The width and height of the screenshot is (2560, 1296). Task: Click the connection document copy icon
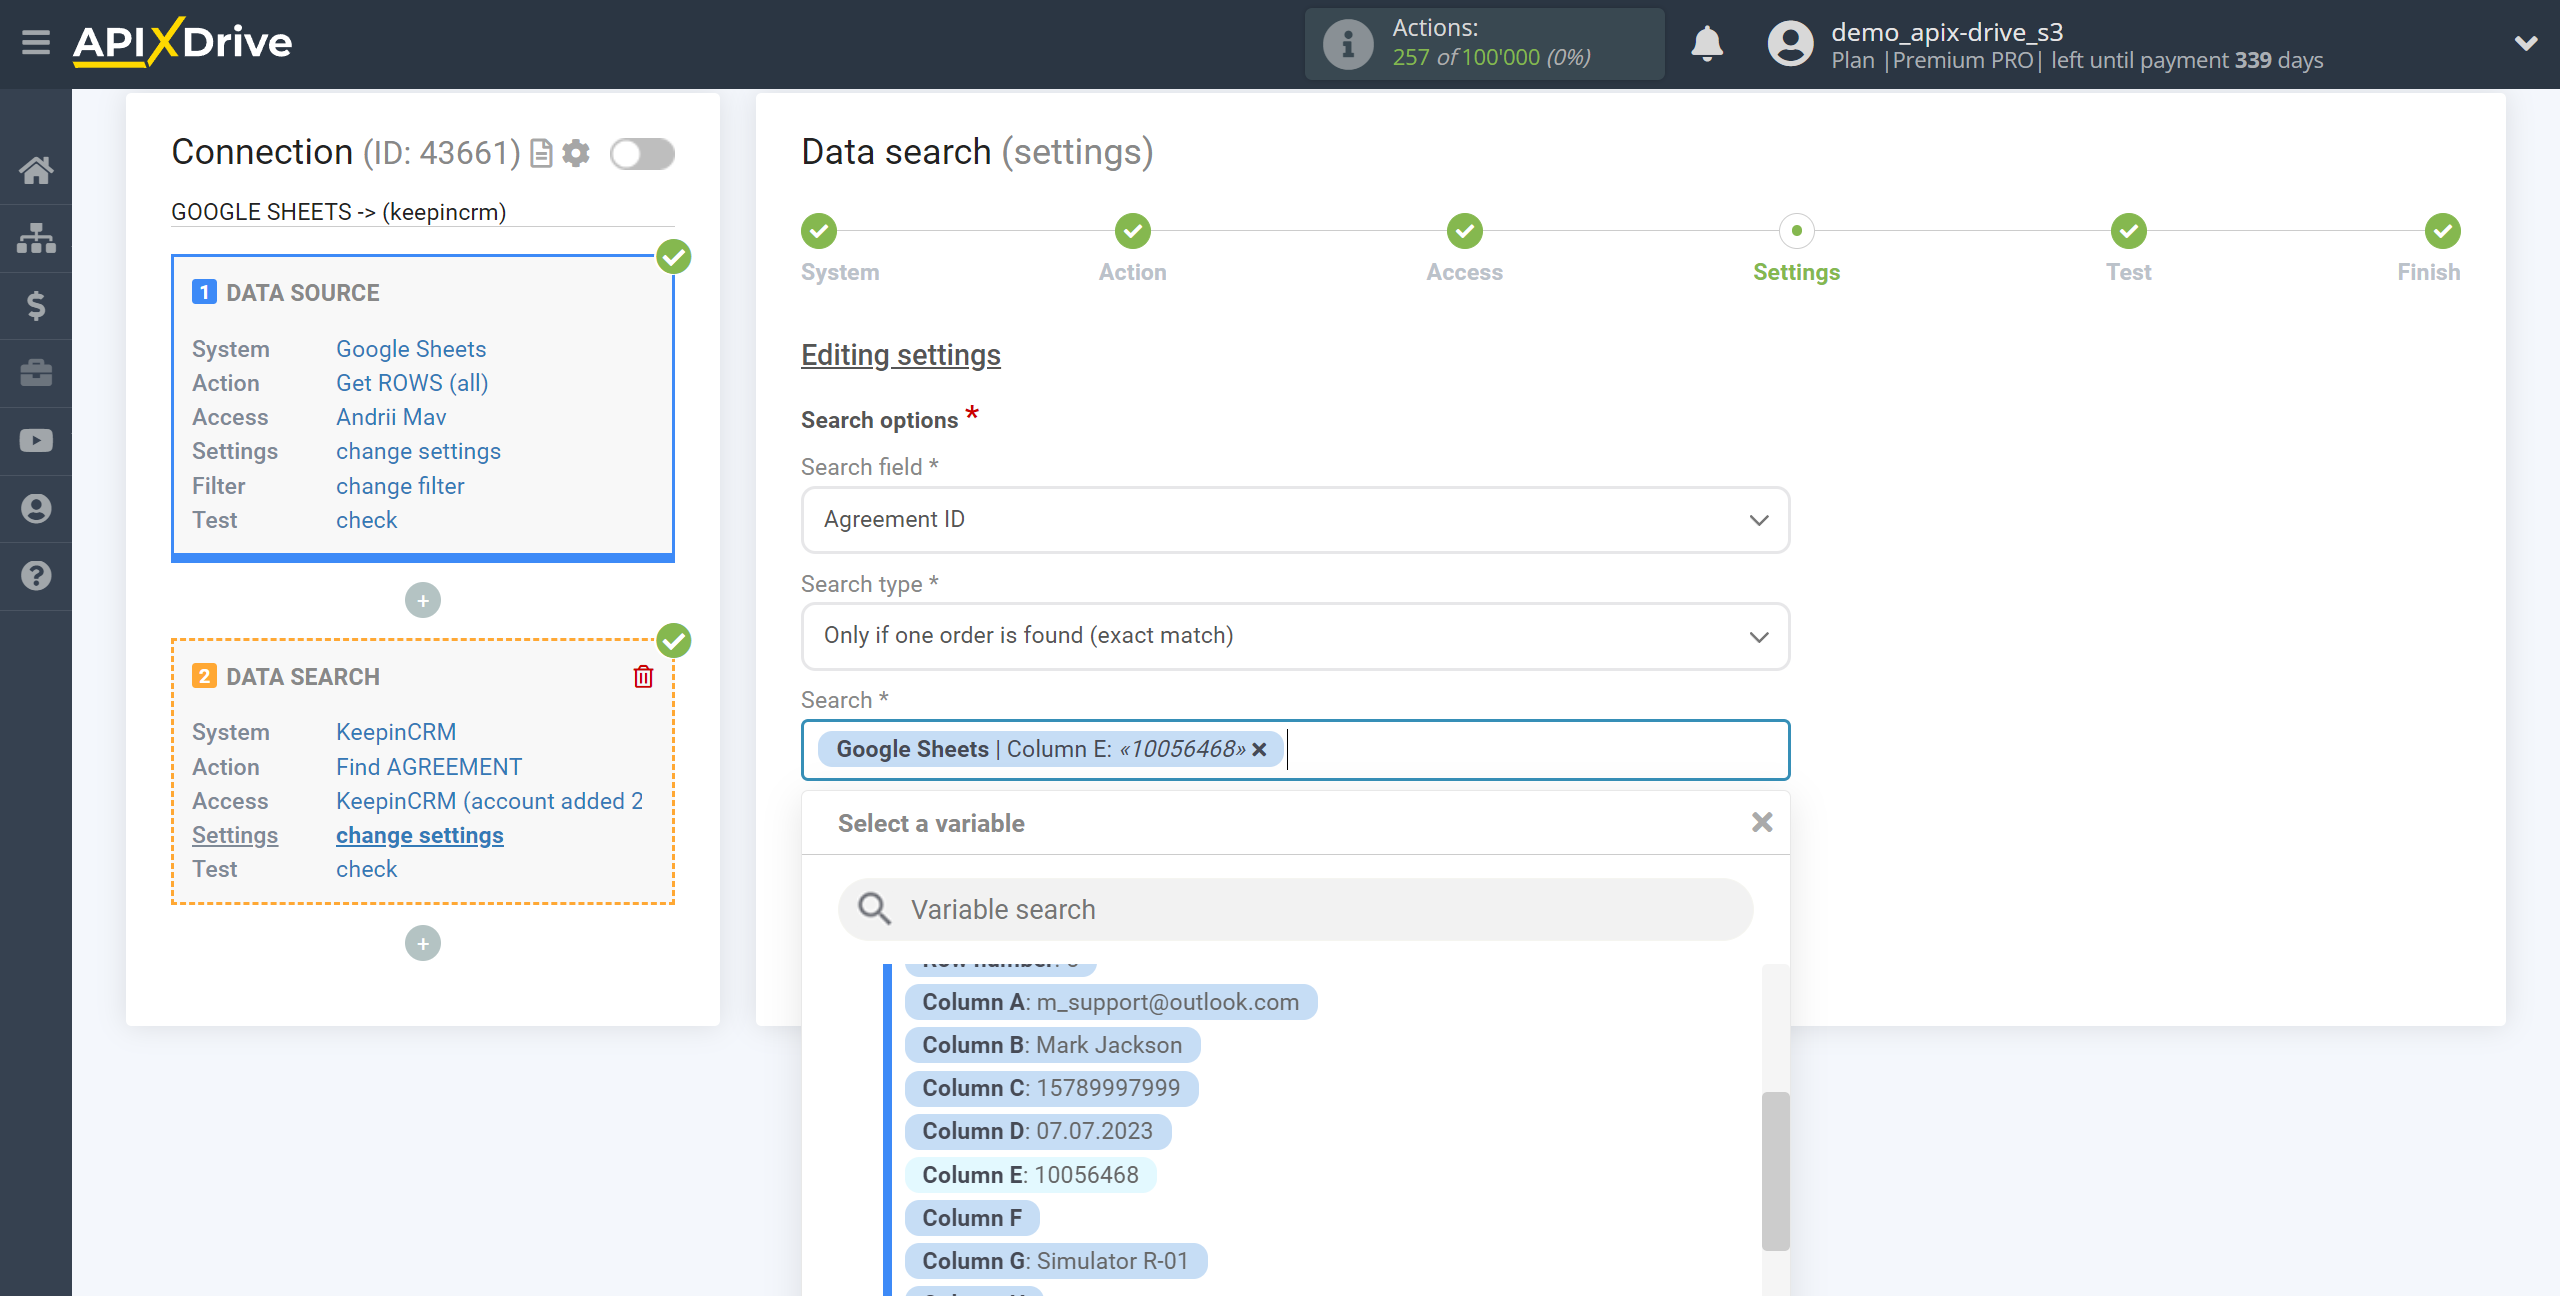click(541, 153)
